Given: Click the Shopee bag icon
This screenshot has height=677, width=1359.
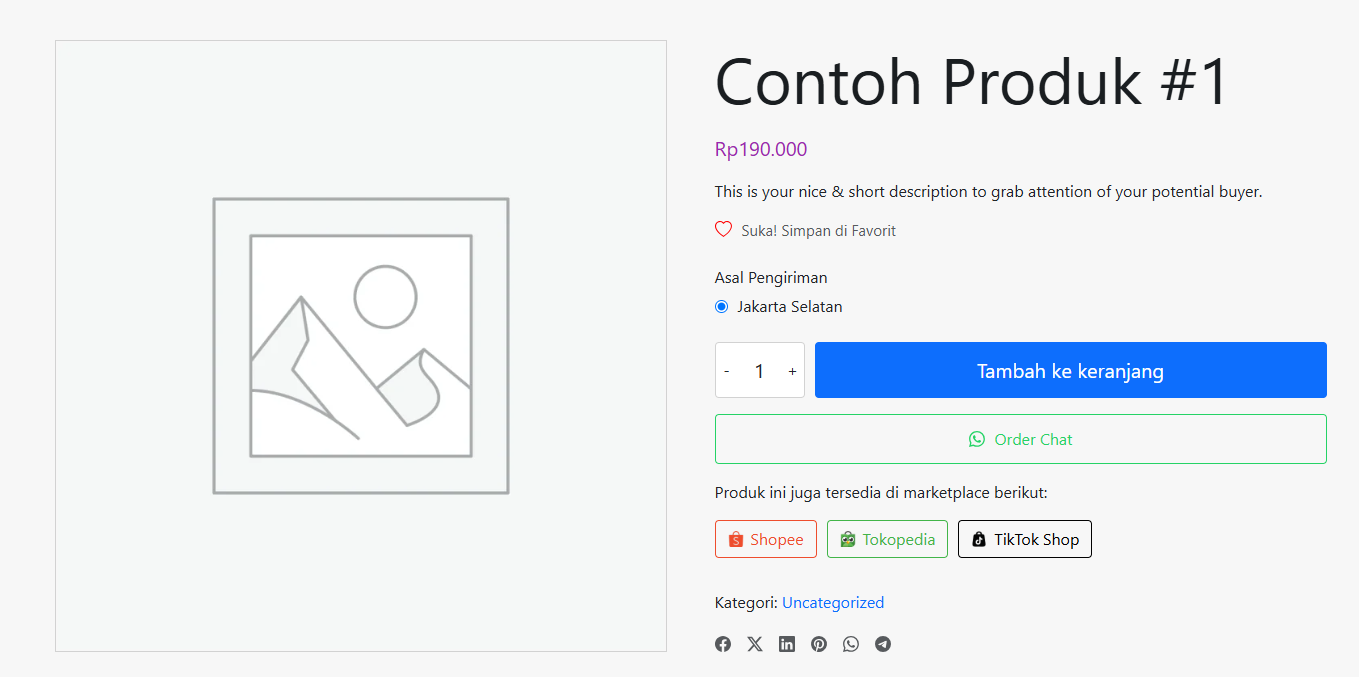Looking at the screenshot, I should point(736,540).
